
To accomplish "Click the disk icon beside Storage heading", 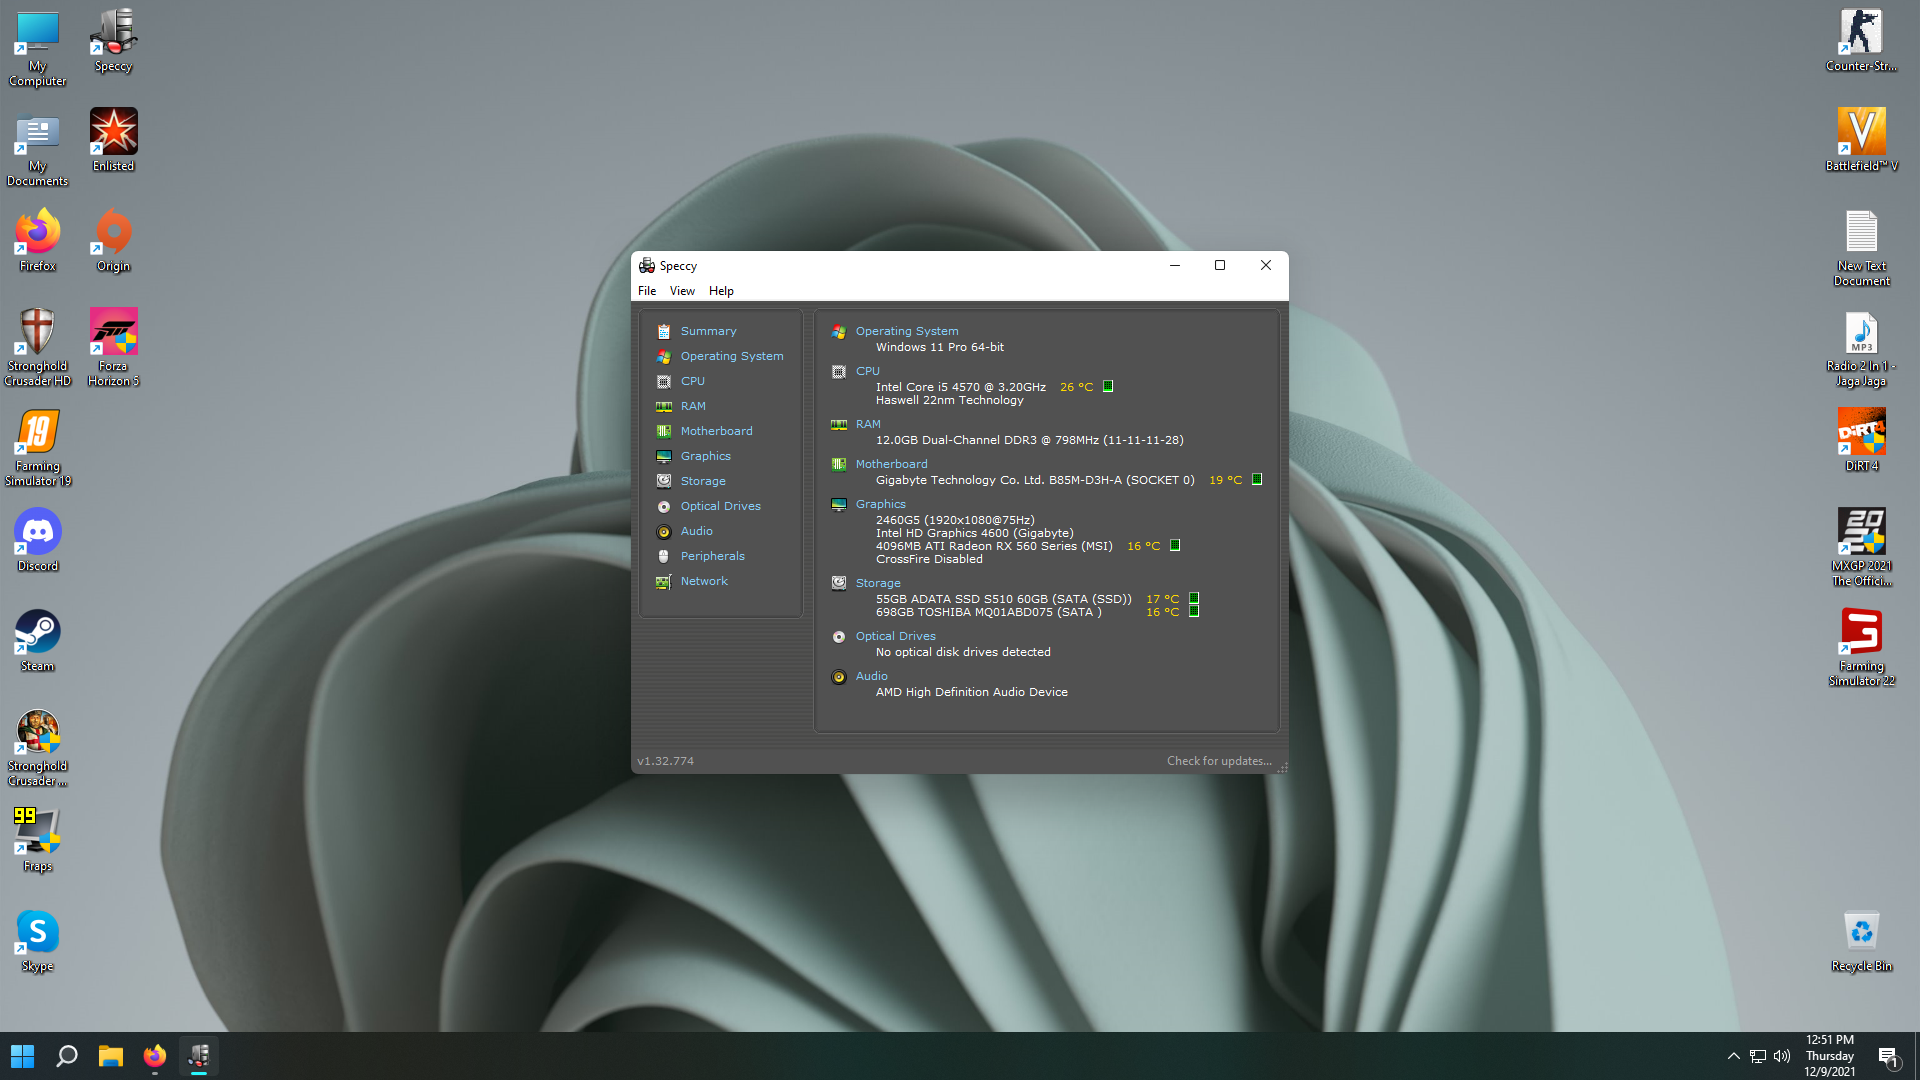I will coord(838,583).
